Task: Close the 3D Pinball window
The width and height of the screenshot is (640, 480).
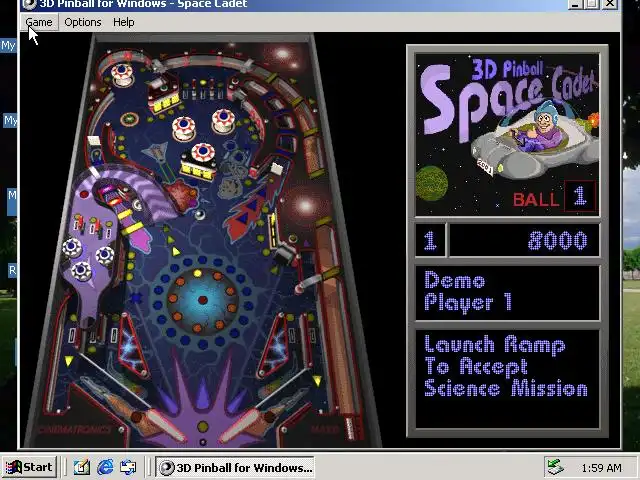Action: [609, 4]
